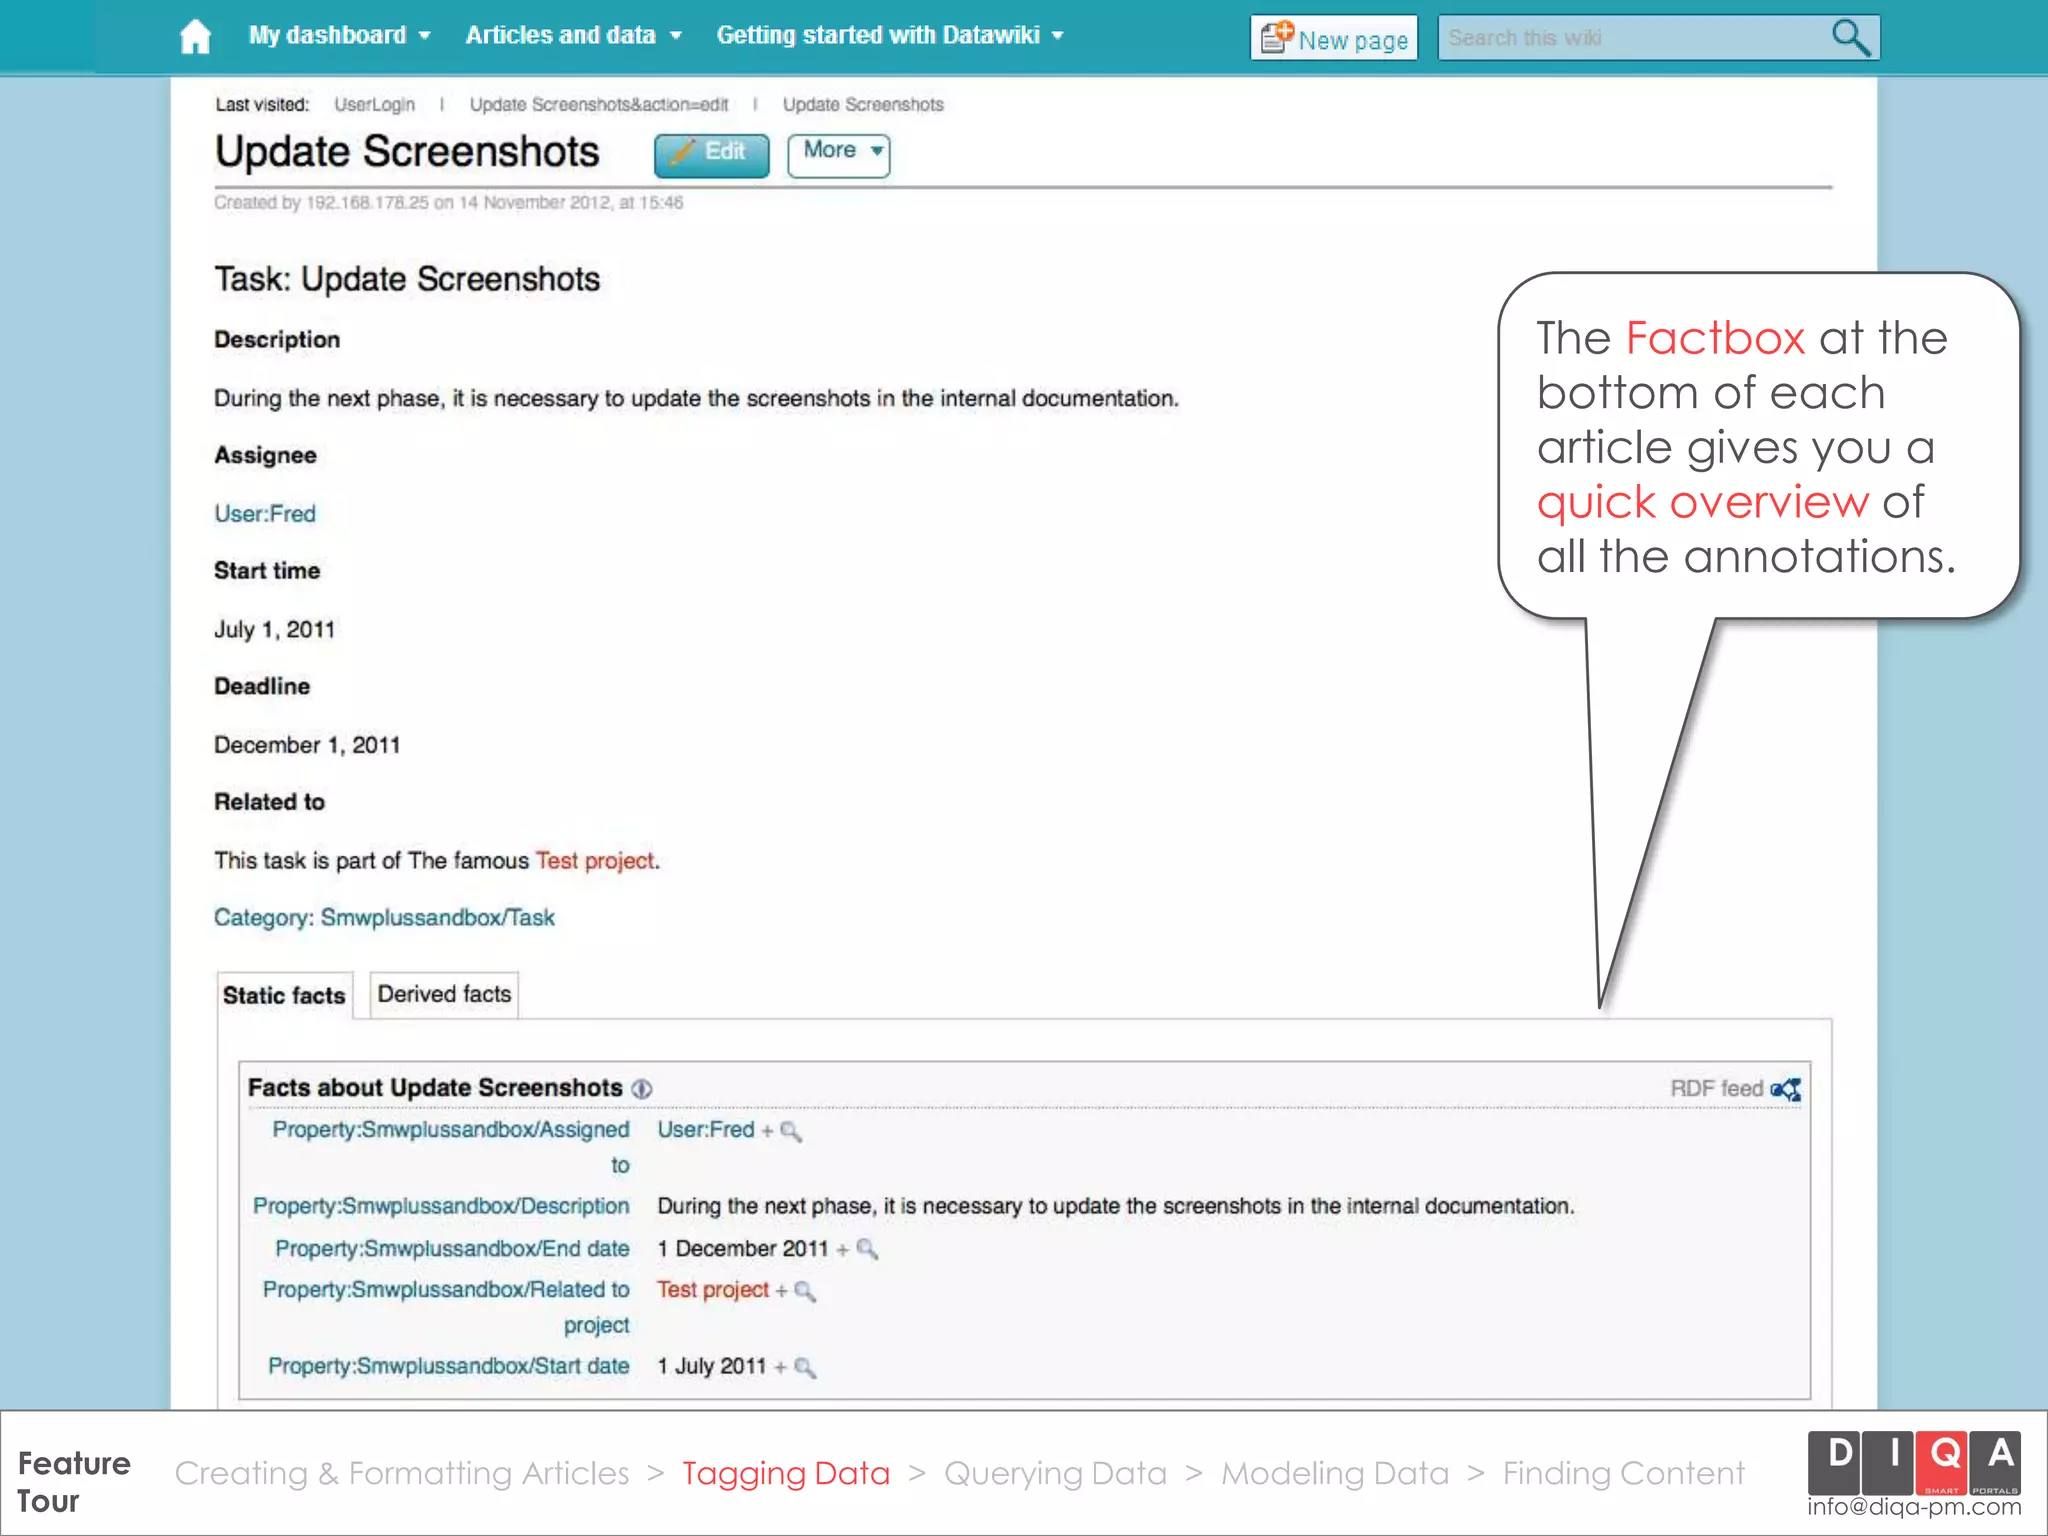
Task: Click the plus next to 1 December 2011
Action: 842,1249
